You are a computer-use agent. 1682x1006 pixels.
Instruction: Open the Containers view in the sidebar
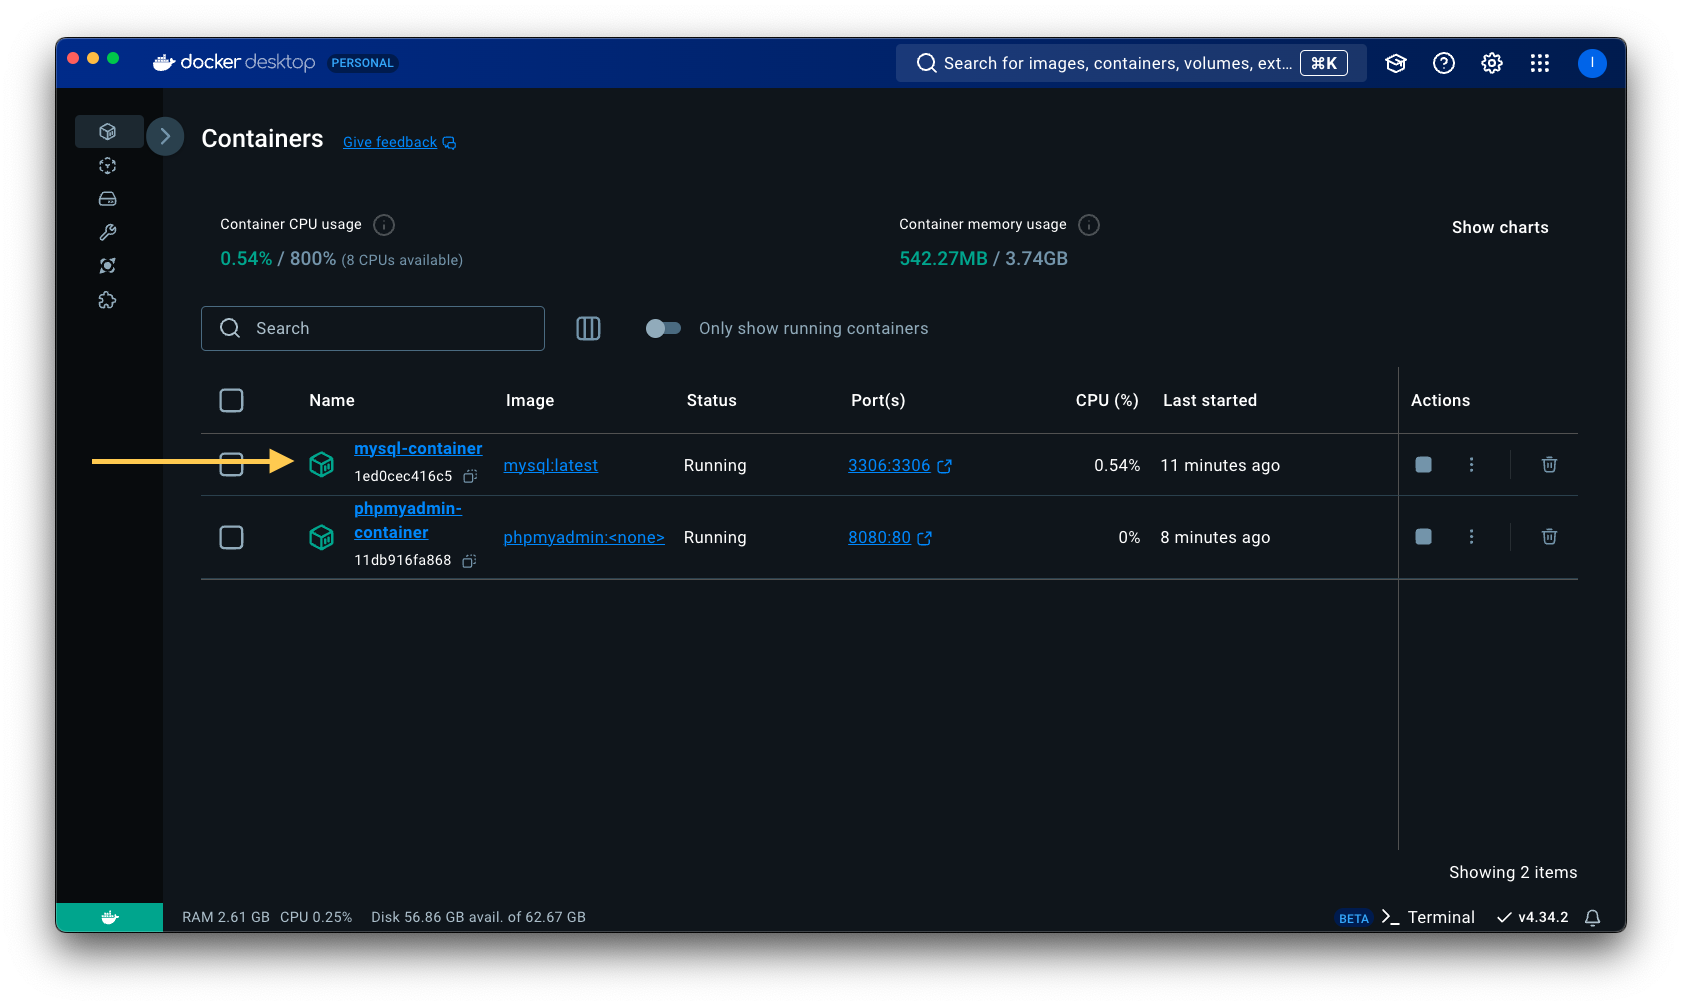coord(108,132)
